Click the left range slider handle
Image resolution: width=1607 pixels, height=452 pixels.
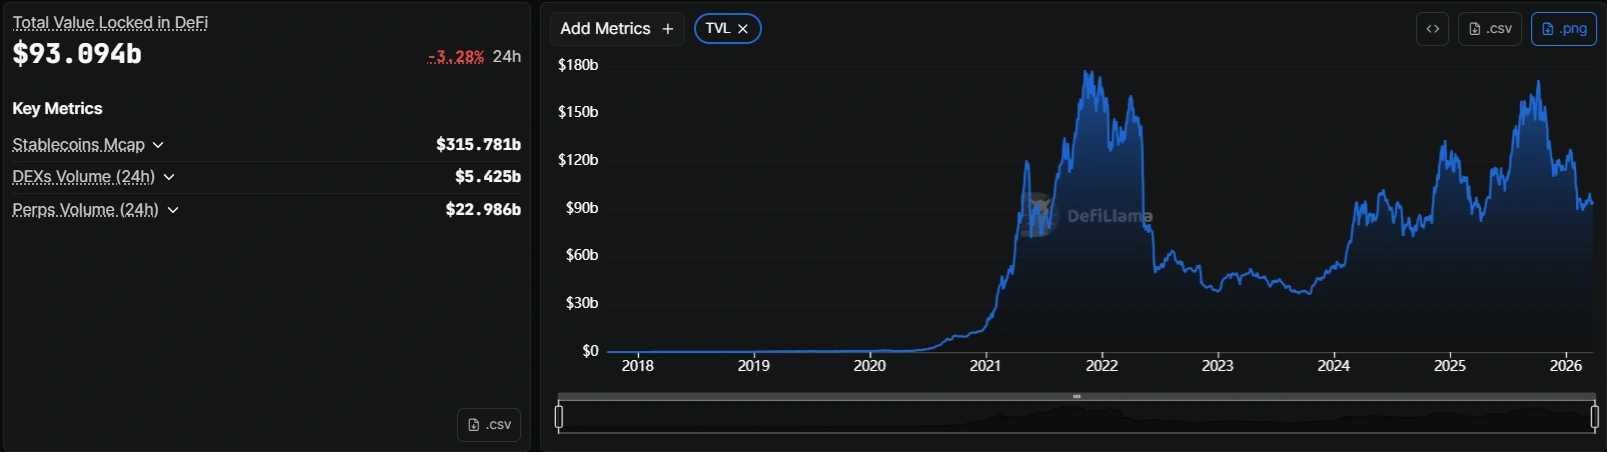click(x=559, y=417)
